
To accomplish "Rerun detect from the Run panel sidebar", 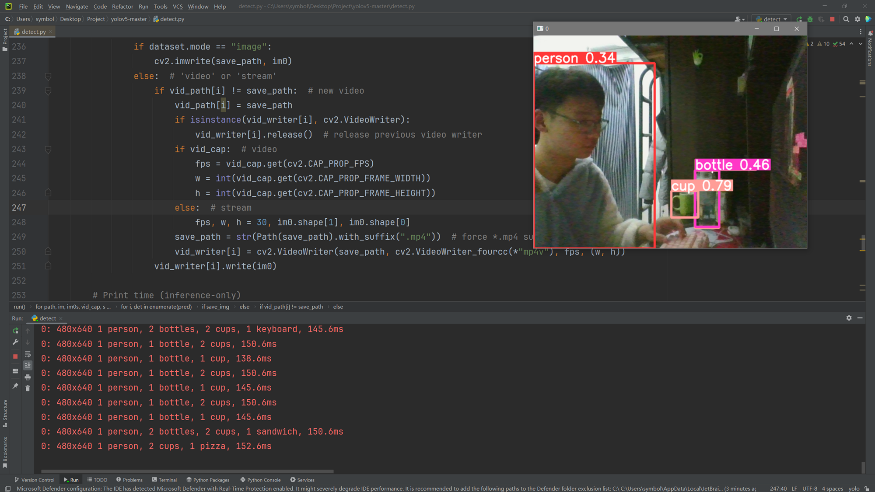I will (x=15, y=329).
